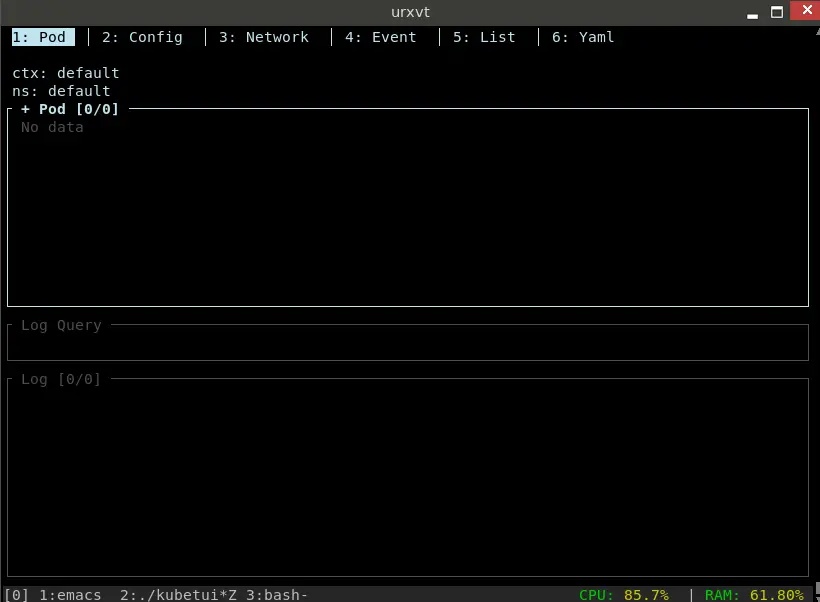Viewport: 820px width, 602px height.
Task: Open the Network tab
Action: 263,37
